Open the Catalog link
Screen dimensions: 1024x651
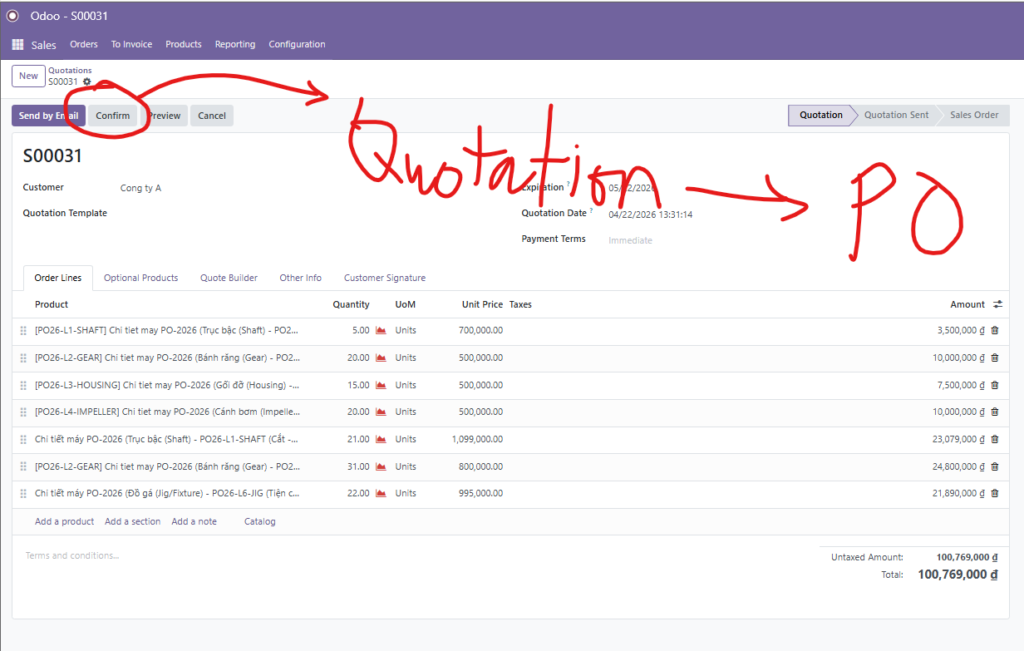(260, 521)
